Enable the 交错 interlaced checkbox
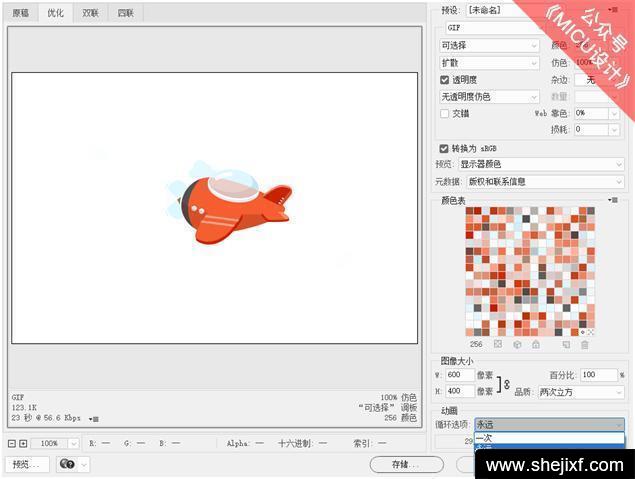The image size is (635, 479). (445, 113)
